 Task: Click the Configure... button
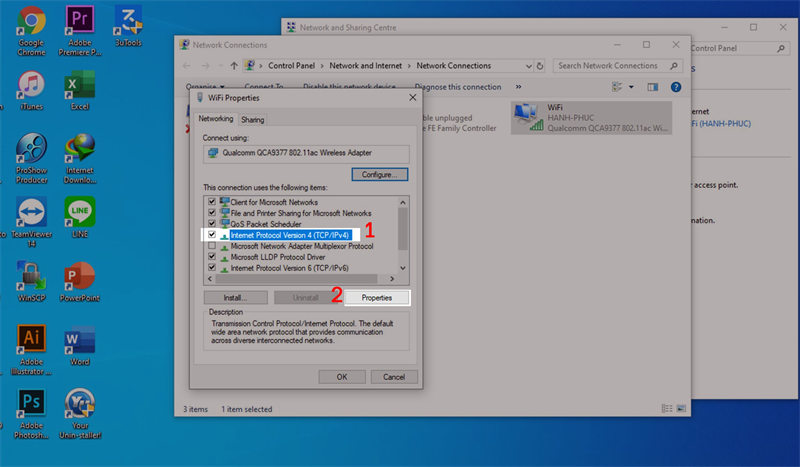(380, 175)
